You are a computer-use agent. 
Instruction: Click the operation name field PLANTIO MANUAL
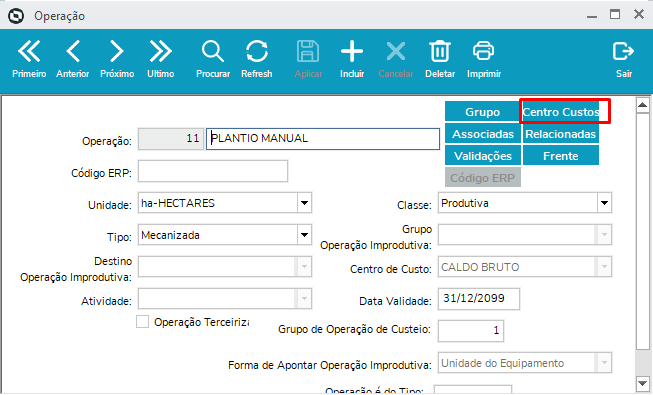(x=323, y=139)
